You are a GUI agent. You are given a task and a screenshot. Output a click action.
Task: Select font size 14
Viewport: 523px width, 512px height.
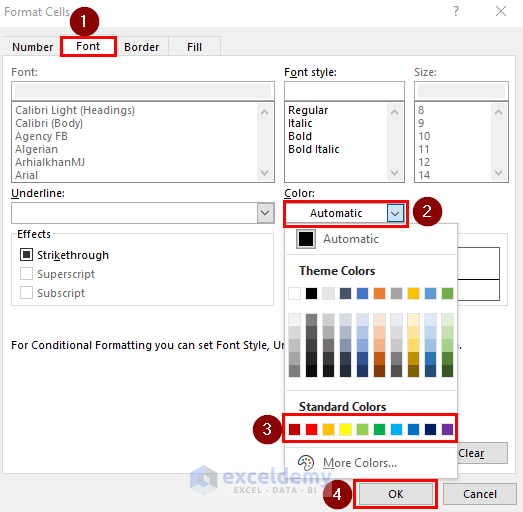click(424, 175)
